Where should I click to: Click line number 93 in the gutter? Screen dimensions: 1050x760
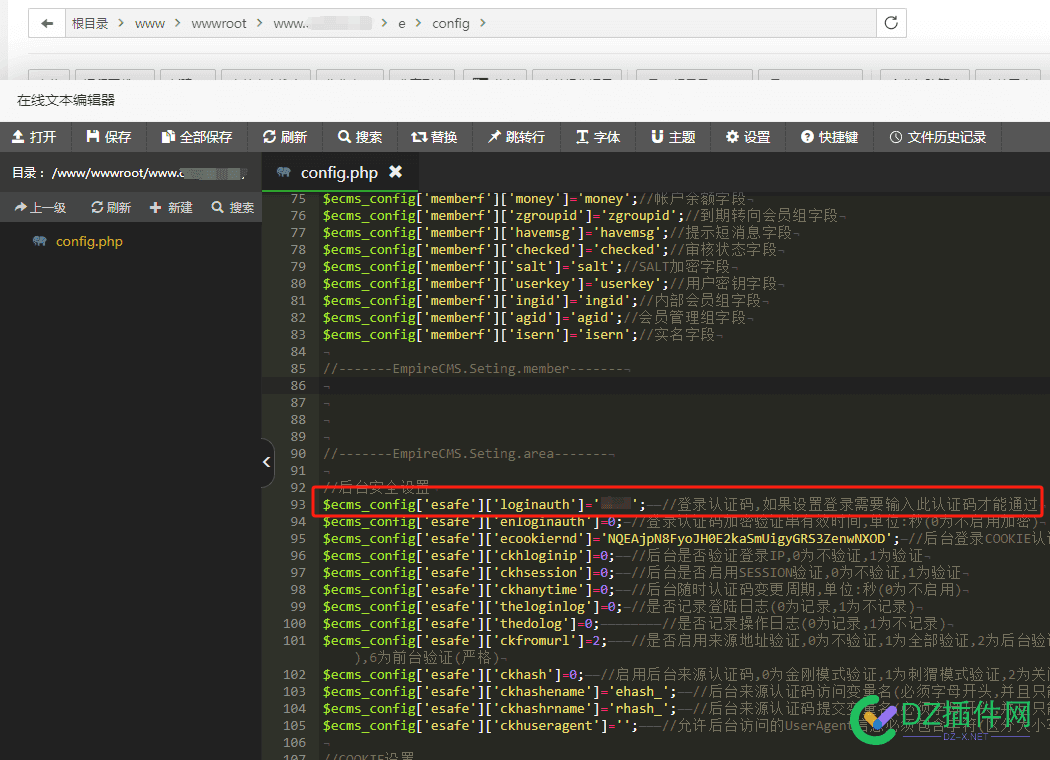click(298, 504)
